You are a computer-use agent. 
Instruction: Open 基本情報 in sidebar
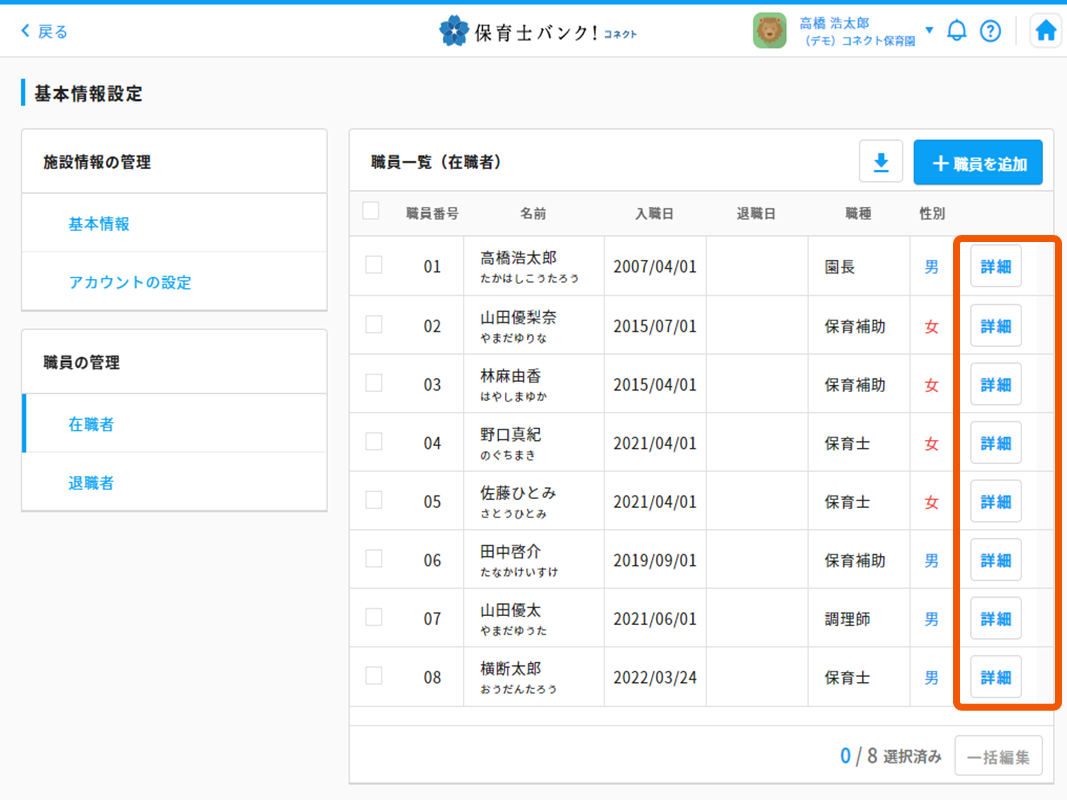pyautogui.click(x=99, y=224)
